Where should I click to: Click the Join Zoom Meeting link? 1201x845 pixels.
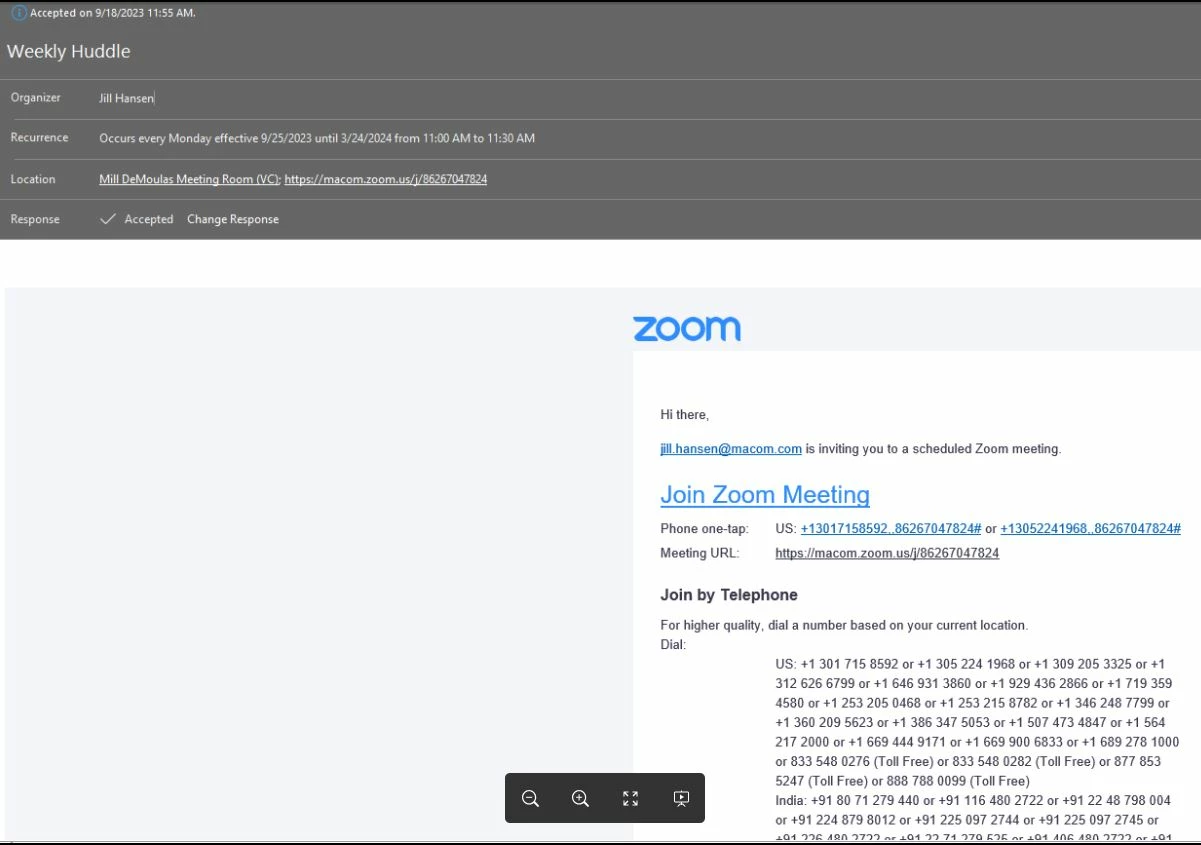click(x=765, y=495)
